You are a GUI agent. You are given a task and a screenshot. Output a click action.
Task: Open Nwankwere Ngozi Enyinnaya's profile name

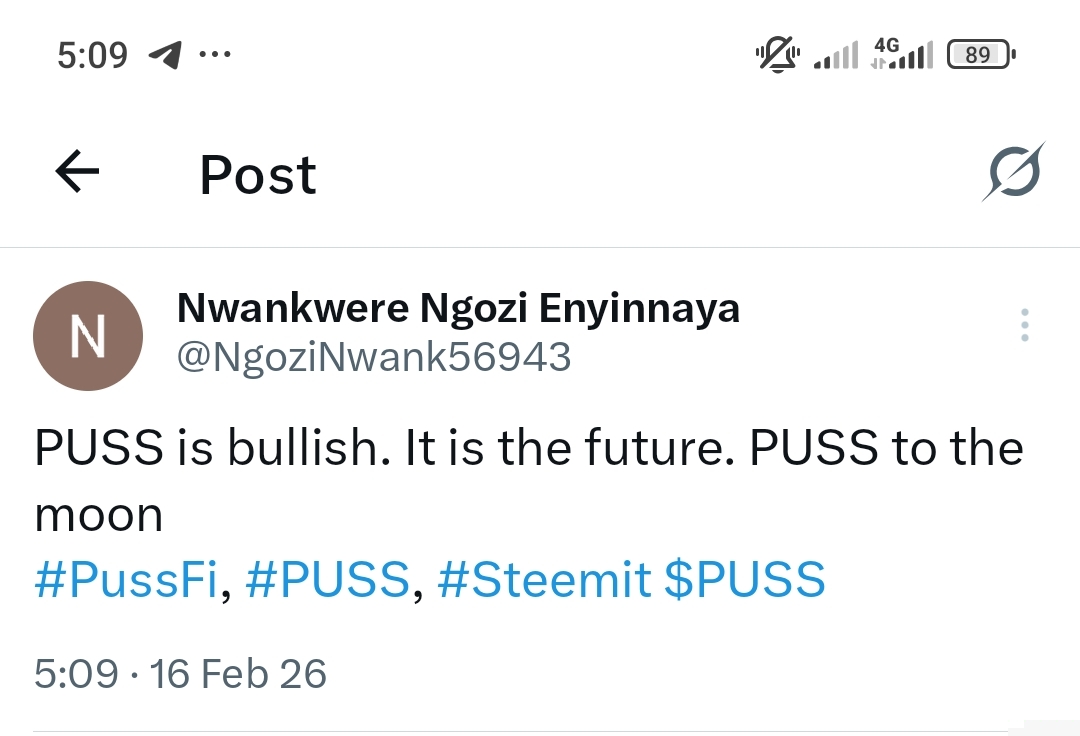tap(458, 309)
